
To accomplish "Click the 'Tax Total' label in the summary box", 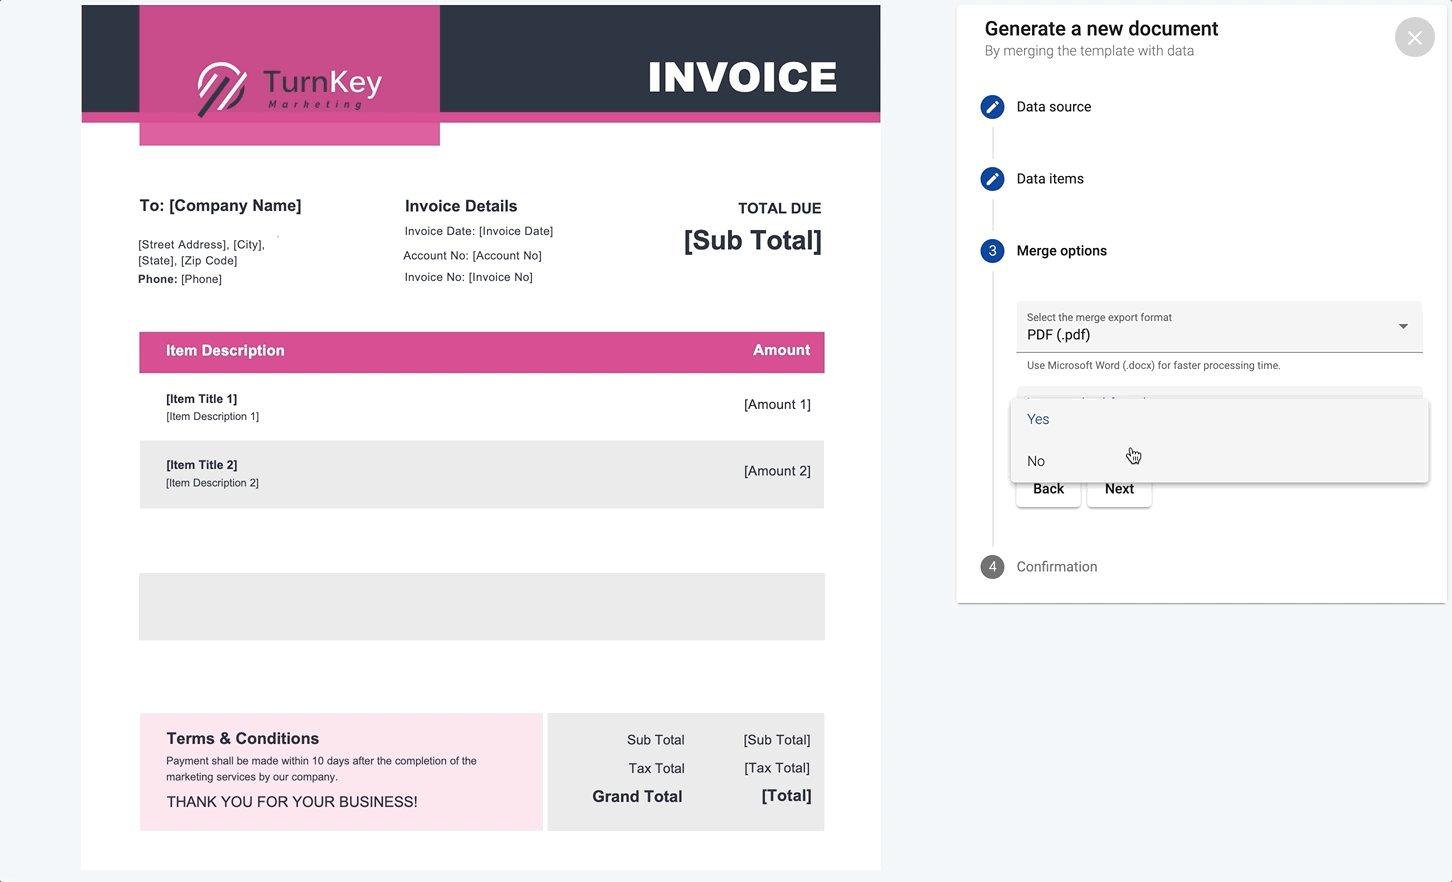I will (656, 768).
